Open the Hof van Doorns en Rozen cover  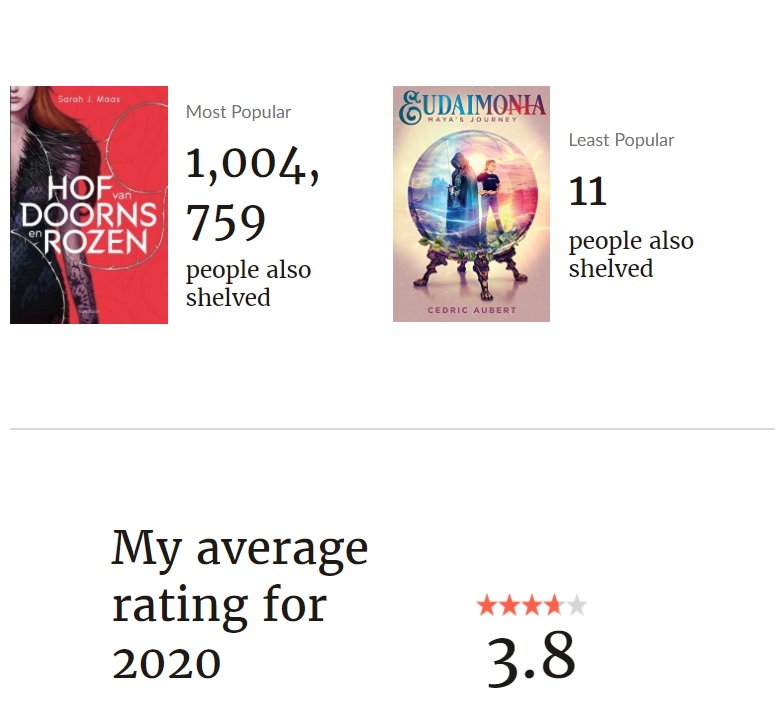[89, 205]
